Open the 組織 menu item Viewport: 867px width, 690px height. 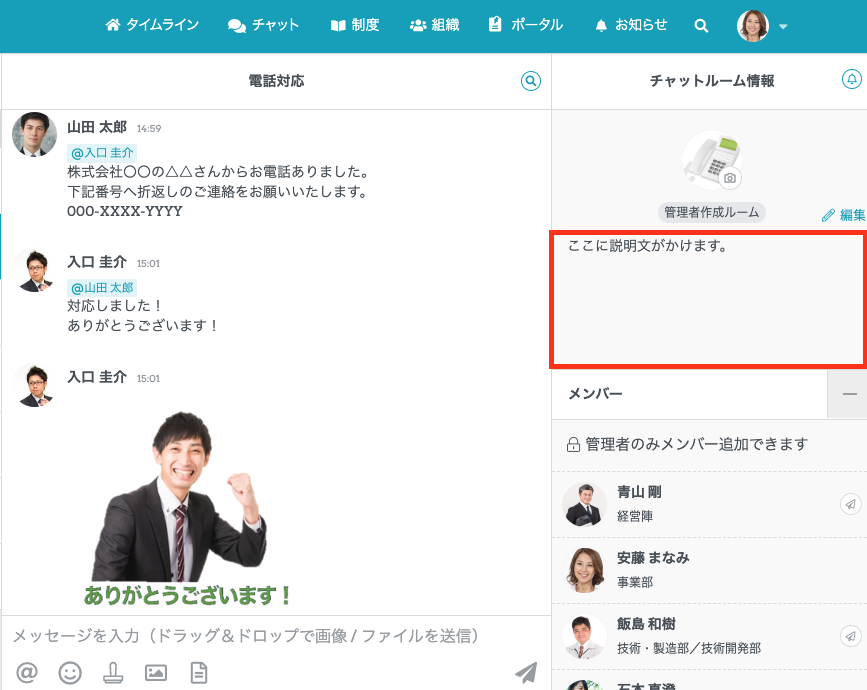click(435, 26)
